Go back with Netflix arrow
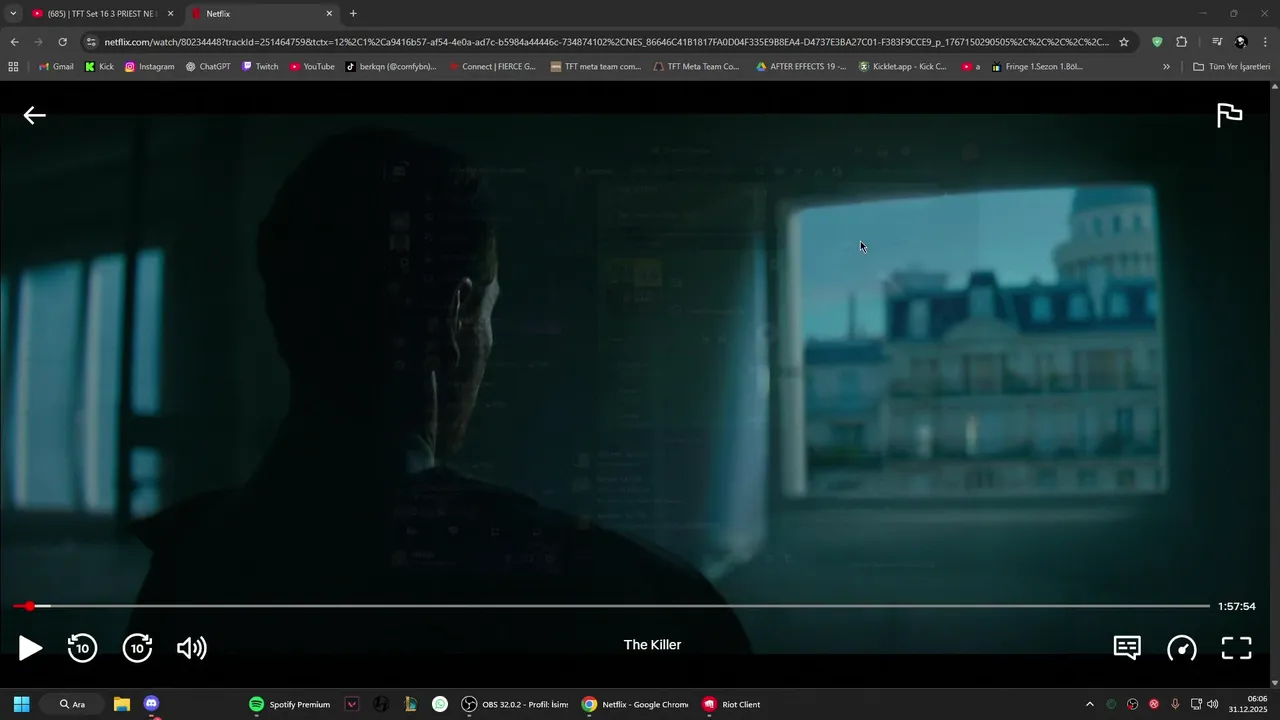This screenshot has width=1280, height=720. (x=35, y=115)
